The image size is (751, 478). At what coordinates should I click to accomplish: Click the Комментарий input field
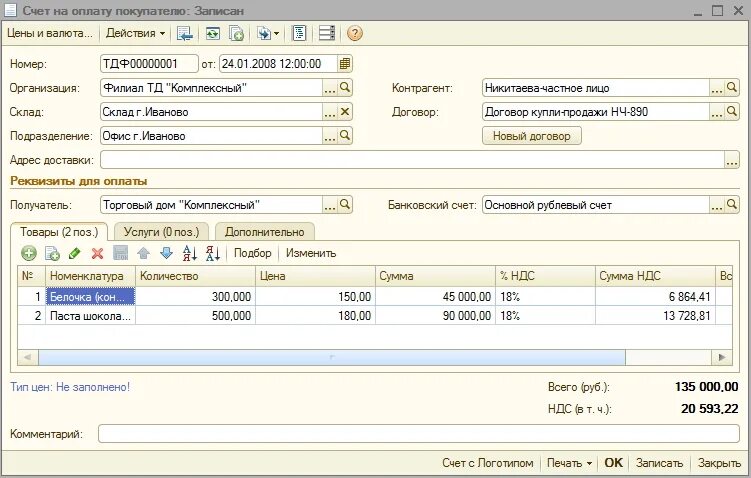tap(419, 434)
